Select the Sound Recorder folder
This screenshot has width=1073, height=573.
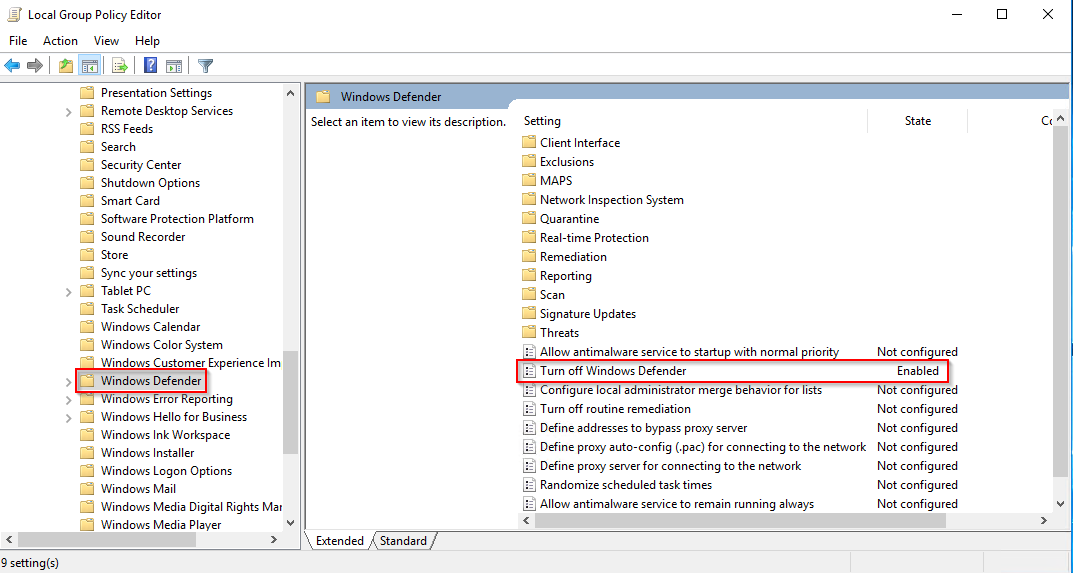coord(143,236)
